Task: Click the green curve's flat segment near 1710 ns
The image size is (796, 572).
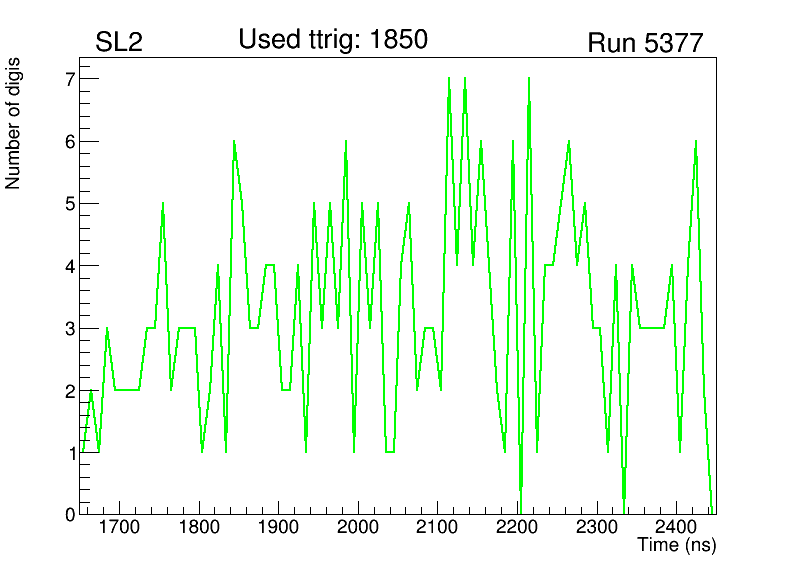Action: (x=127, y=390)
